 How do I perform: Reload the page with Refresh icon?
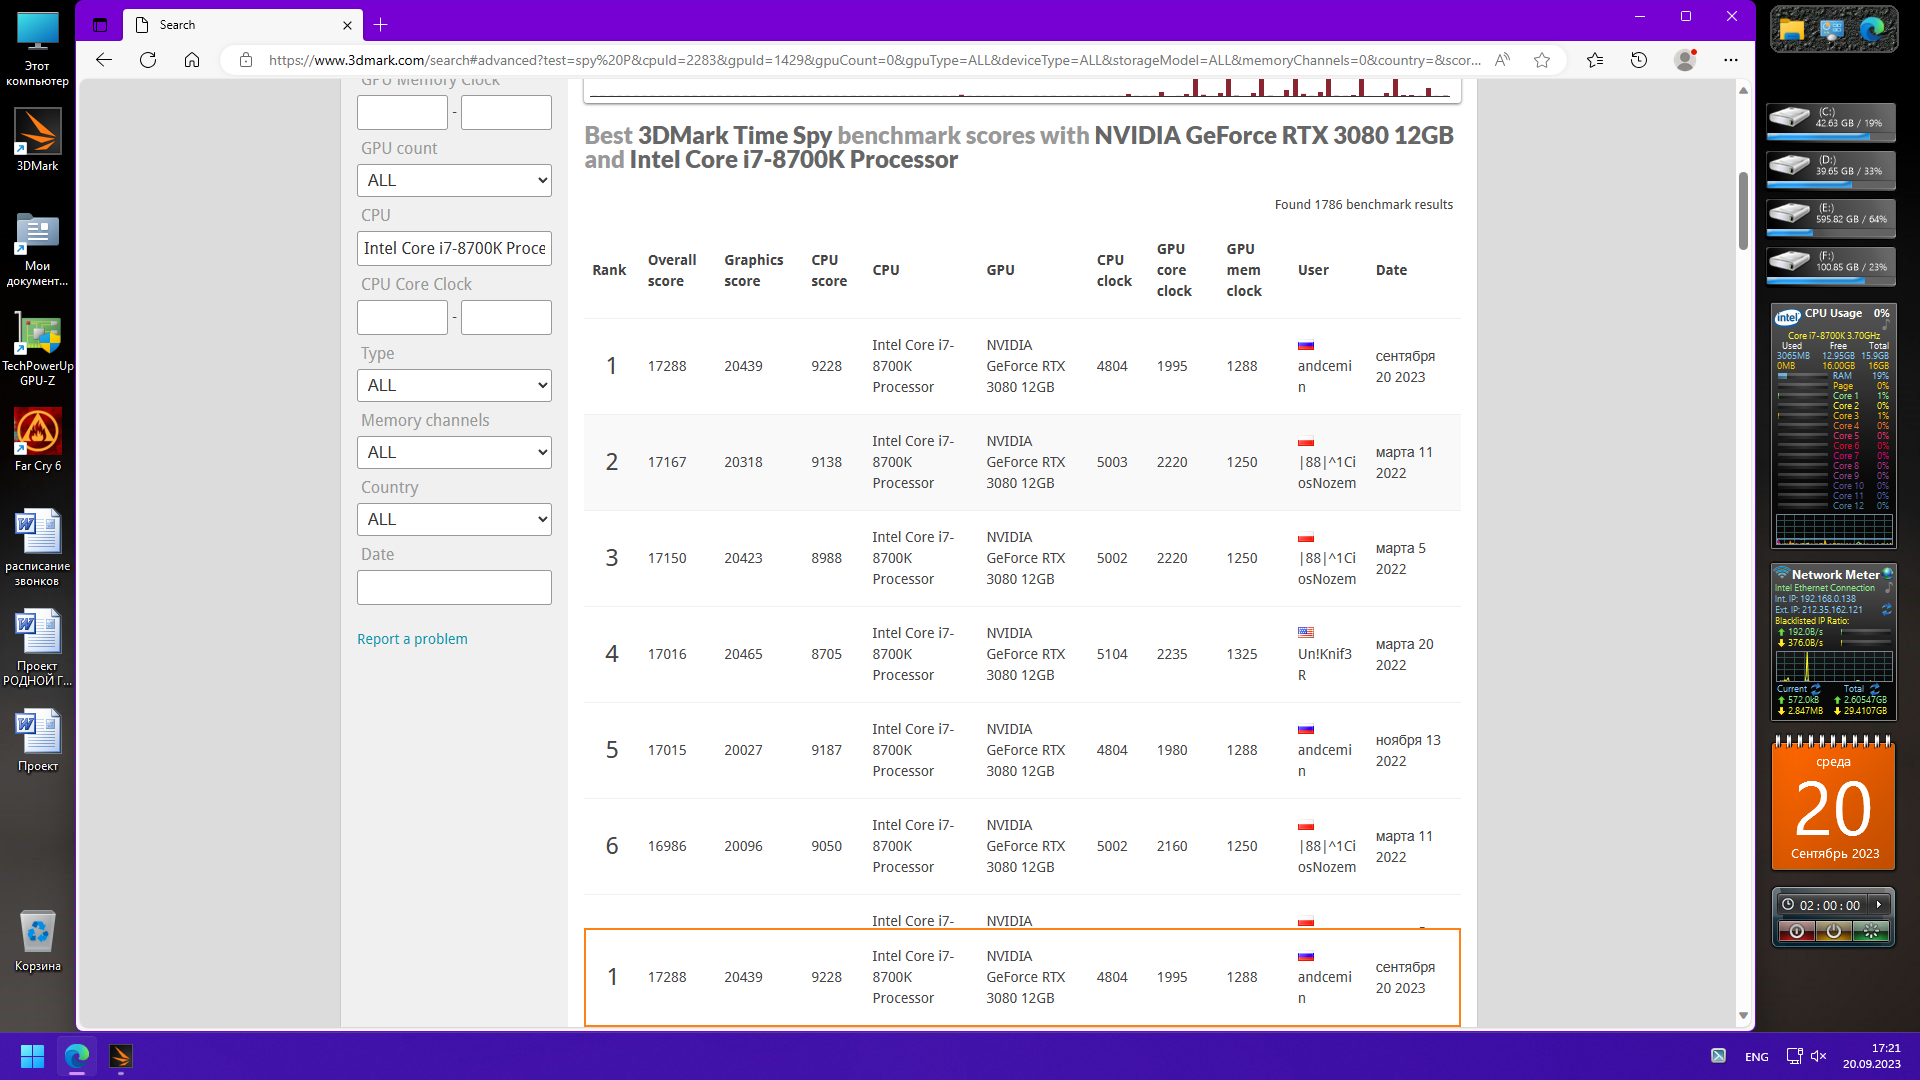(x=148, y=60)
